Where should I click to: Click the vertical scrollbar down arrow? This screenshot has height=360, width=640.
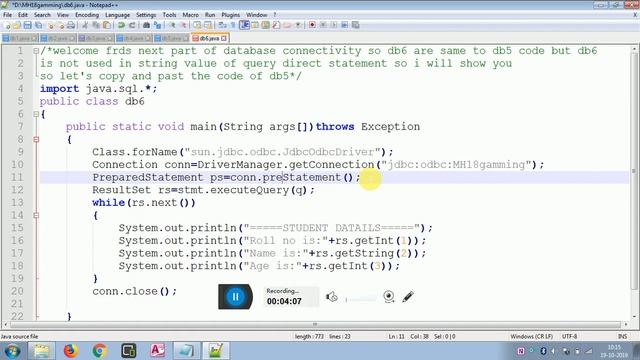pyautogui.click(x=634, y=317)
